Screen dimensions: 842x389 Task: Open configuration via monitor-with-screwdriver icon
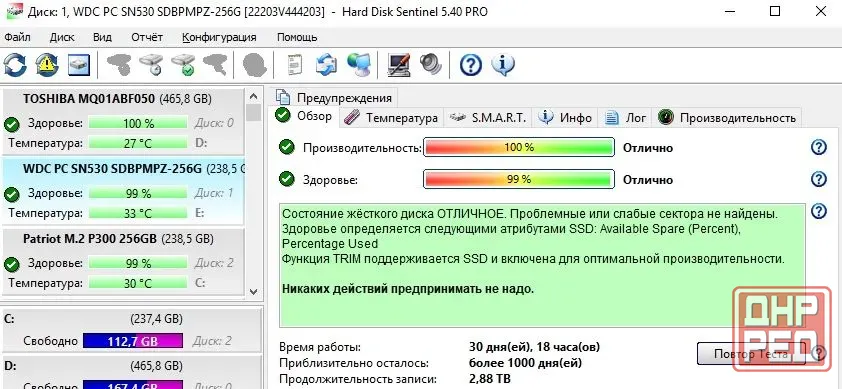[398, 65]
